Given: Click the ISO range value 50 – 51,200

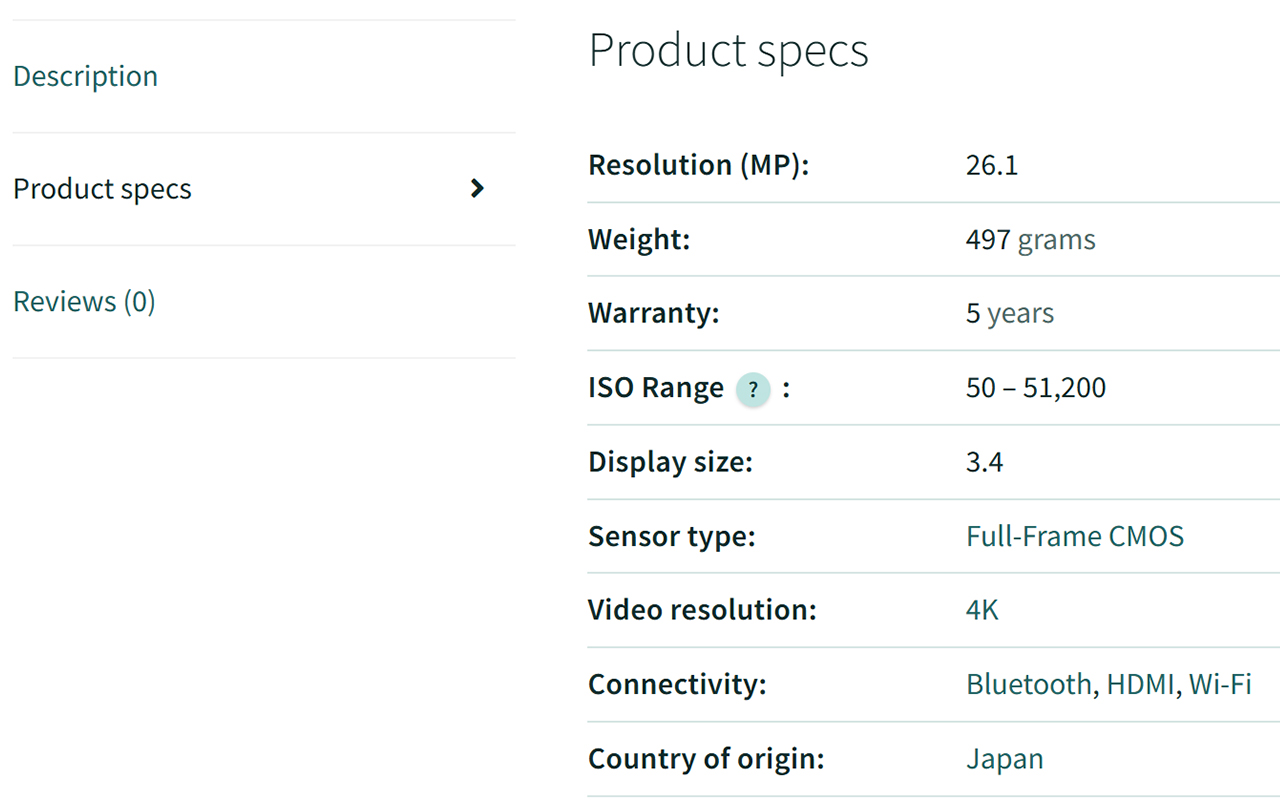Looking at the screenshot, I should (x=1035, y=388).
